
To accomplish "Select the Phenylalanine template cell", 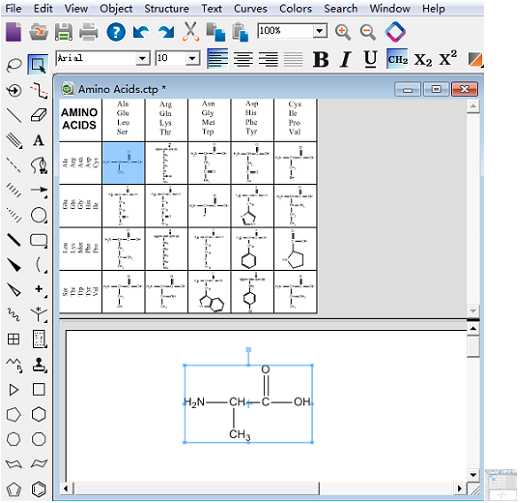I will click(x=252, y=249).
